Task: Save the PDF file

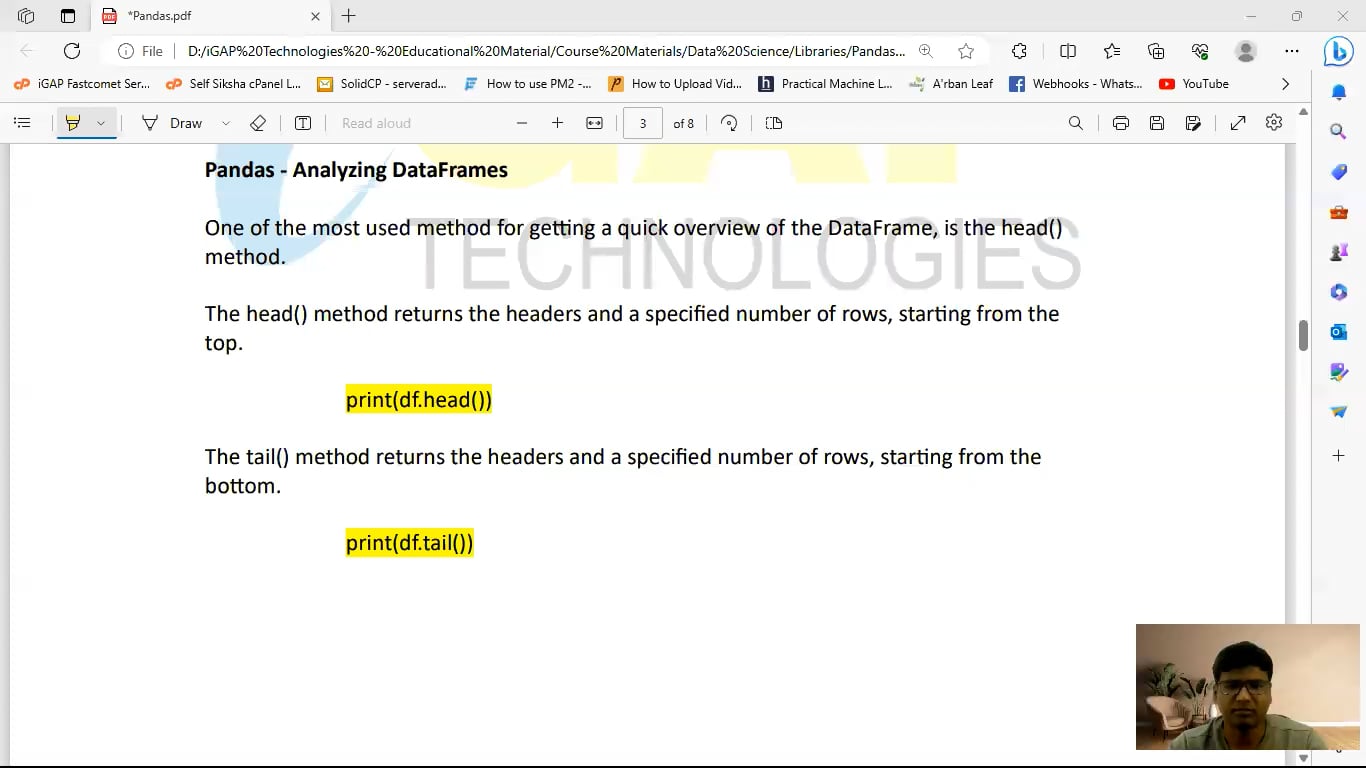Action: (x=1157, y=123)
